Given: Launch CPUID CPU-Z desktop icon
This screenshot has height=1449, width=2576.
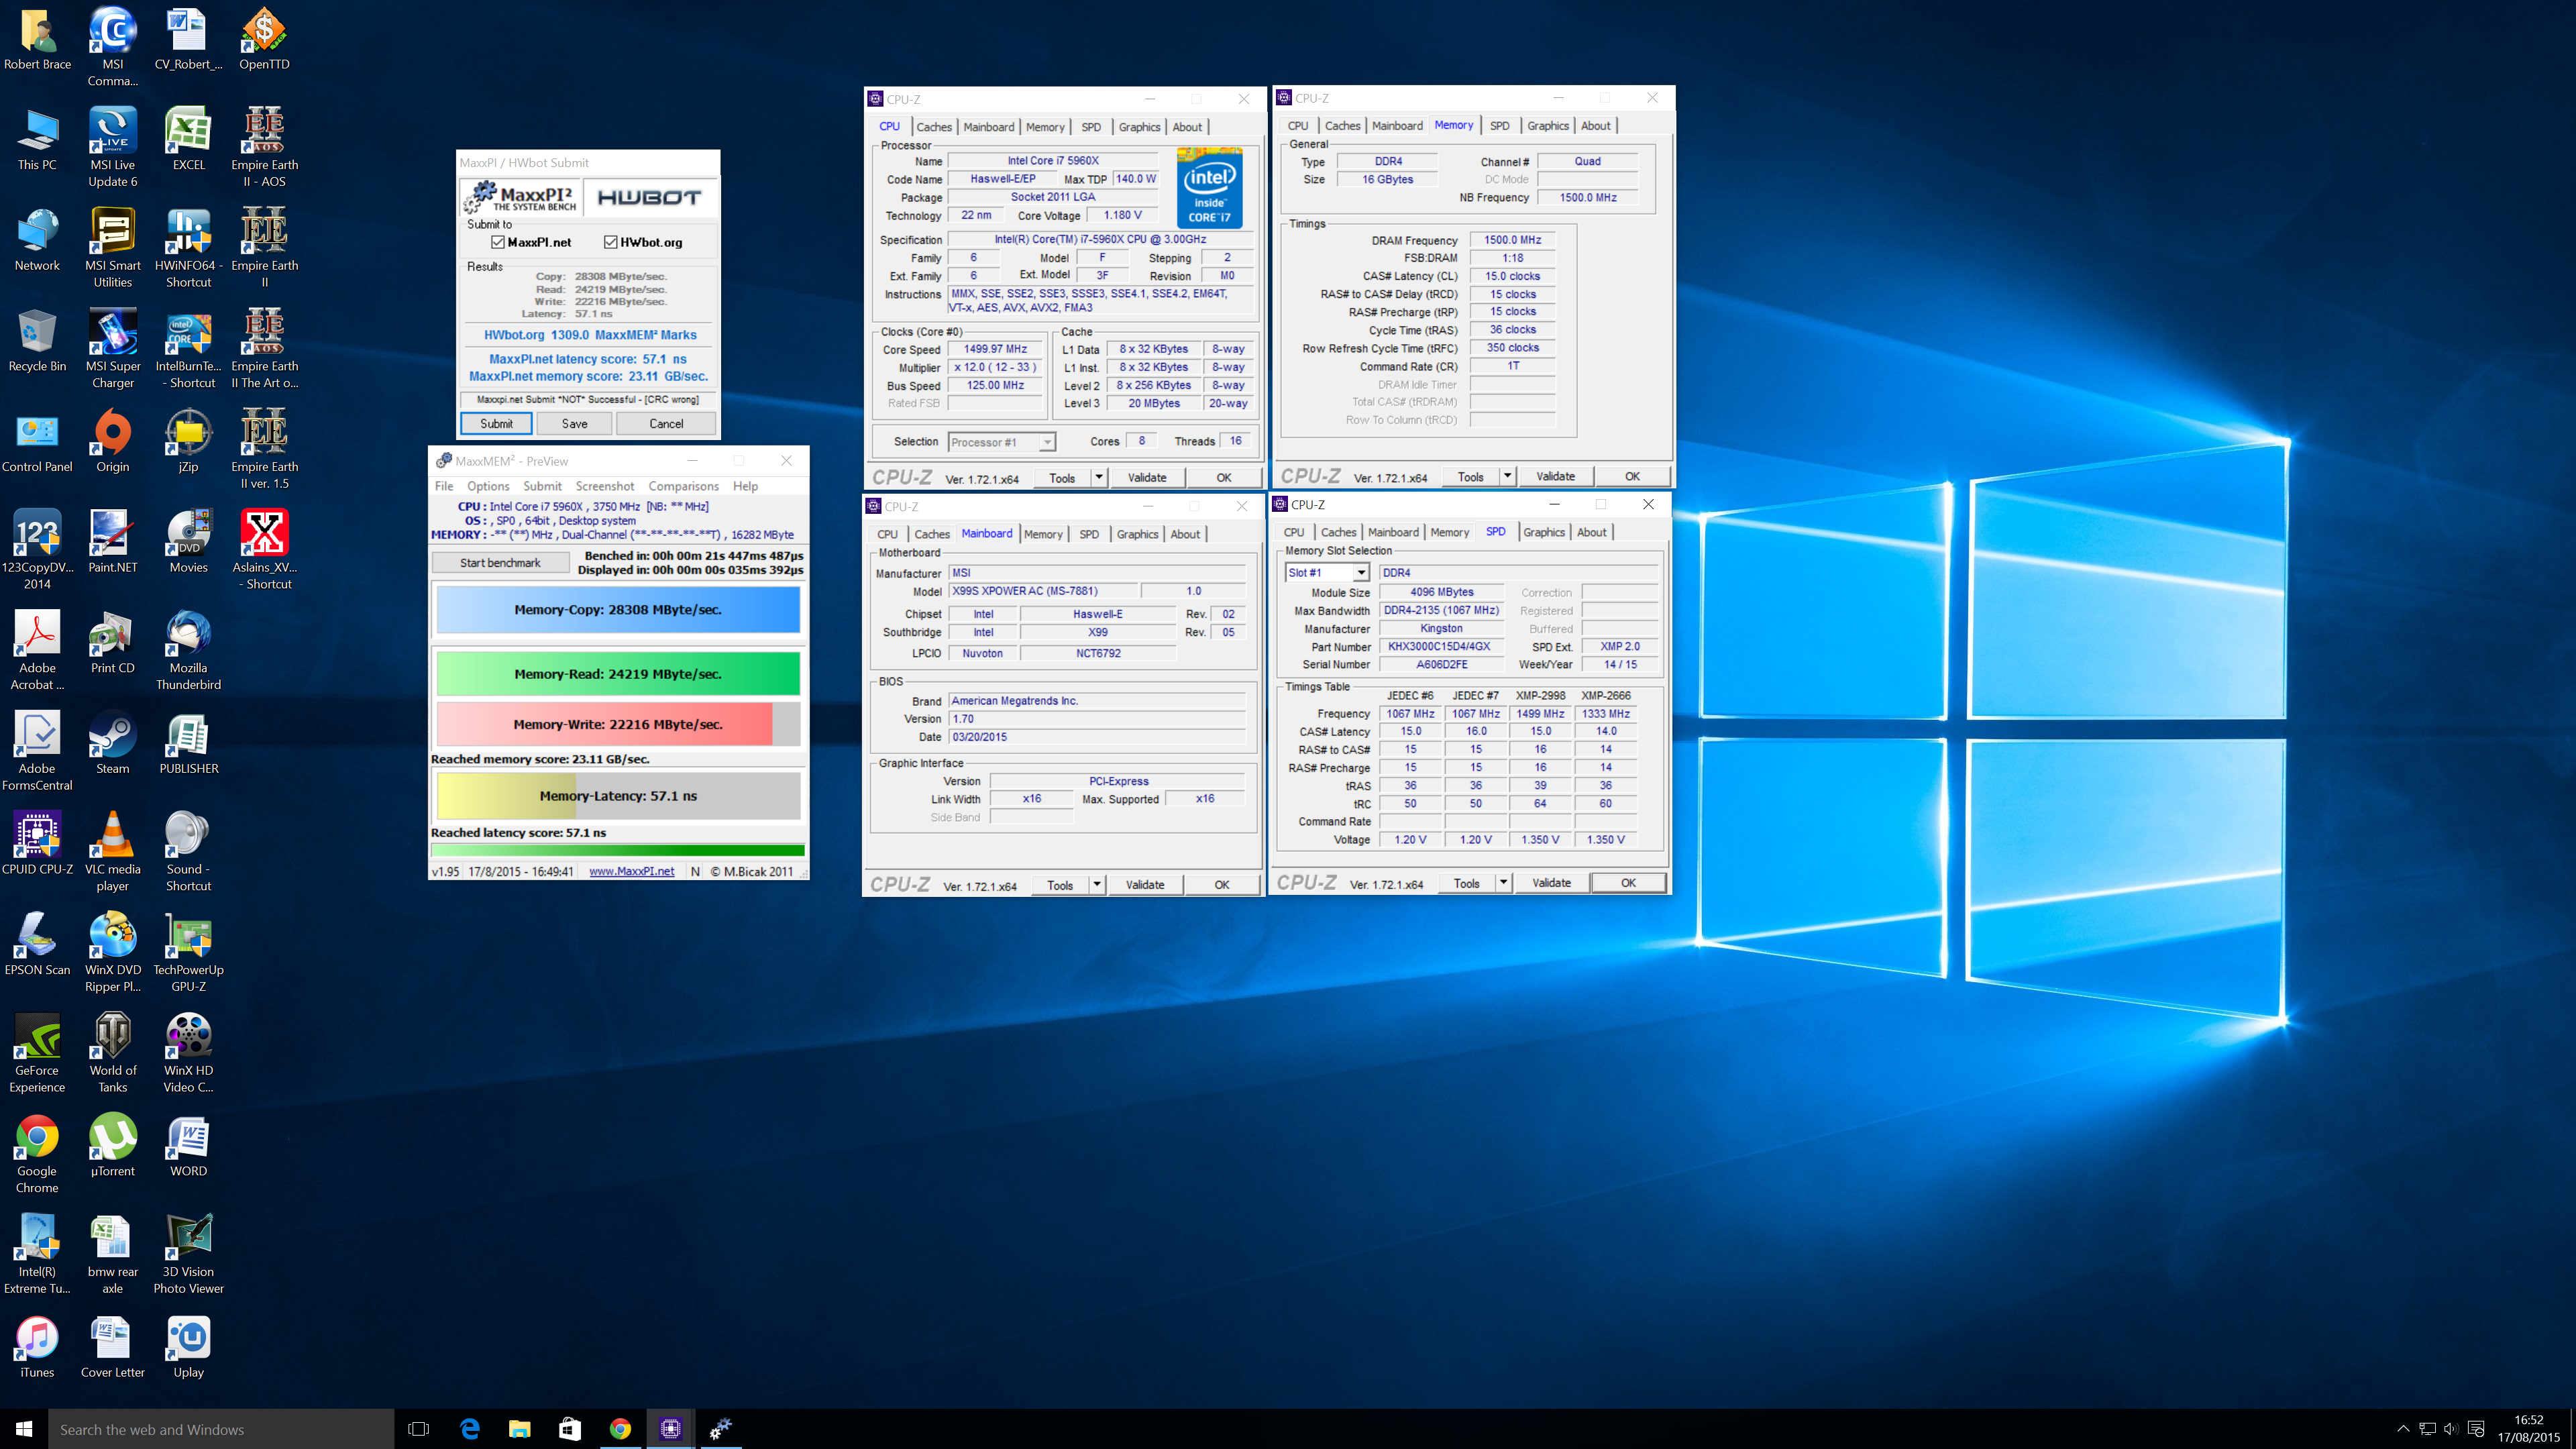Looking at the screenshot, I should click(37, 844).
